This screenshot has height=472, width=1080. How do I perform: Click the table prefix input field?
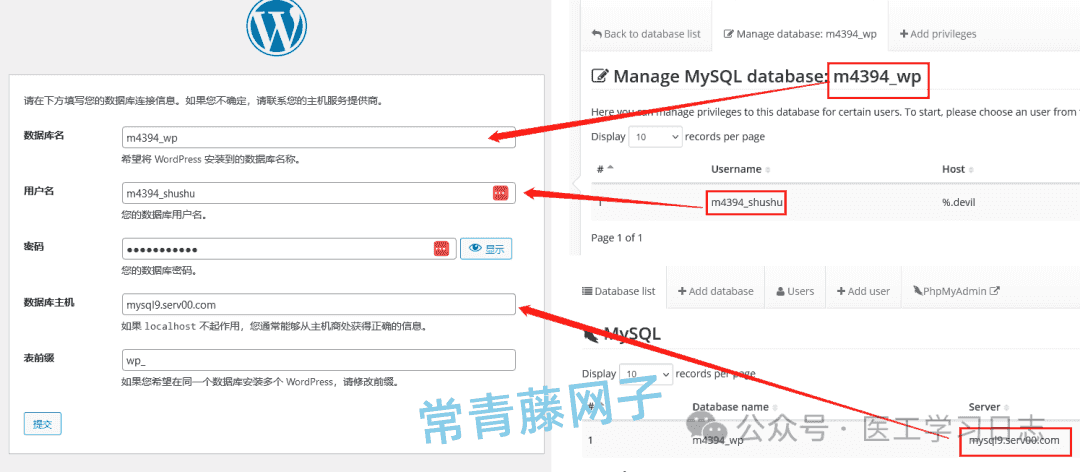coord(318,360)
